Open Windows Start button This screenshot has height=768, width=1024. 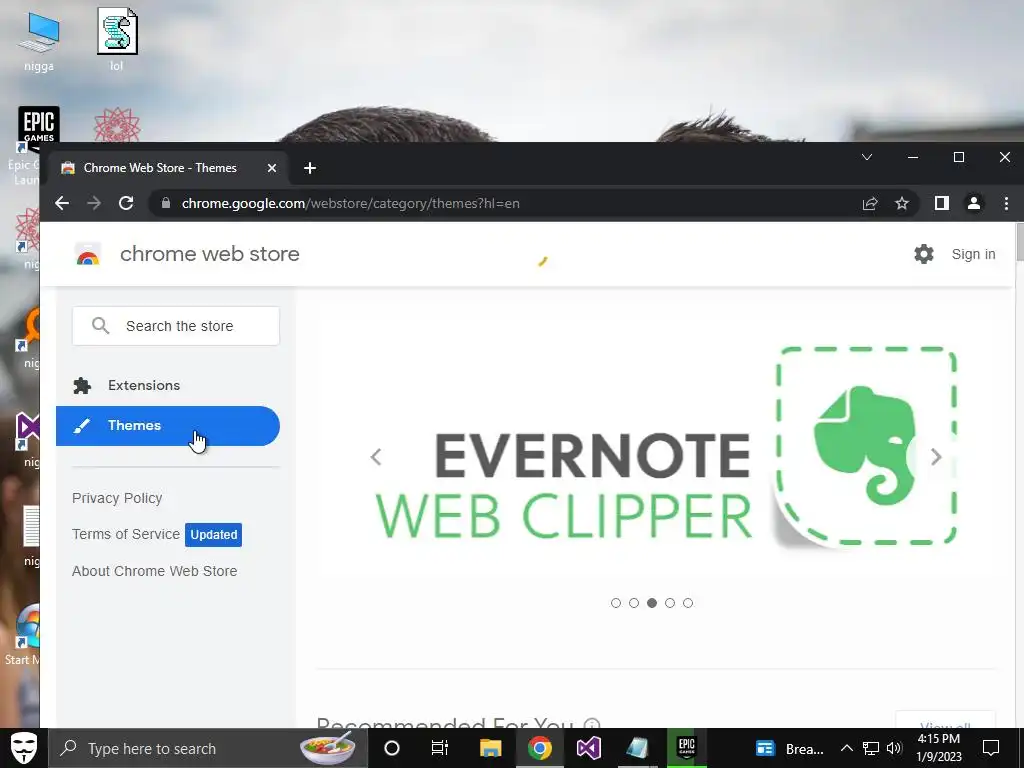tap(24, 748)
